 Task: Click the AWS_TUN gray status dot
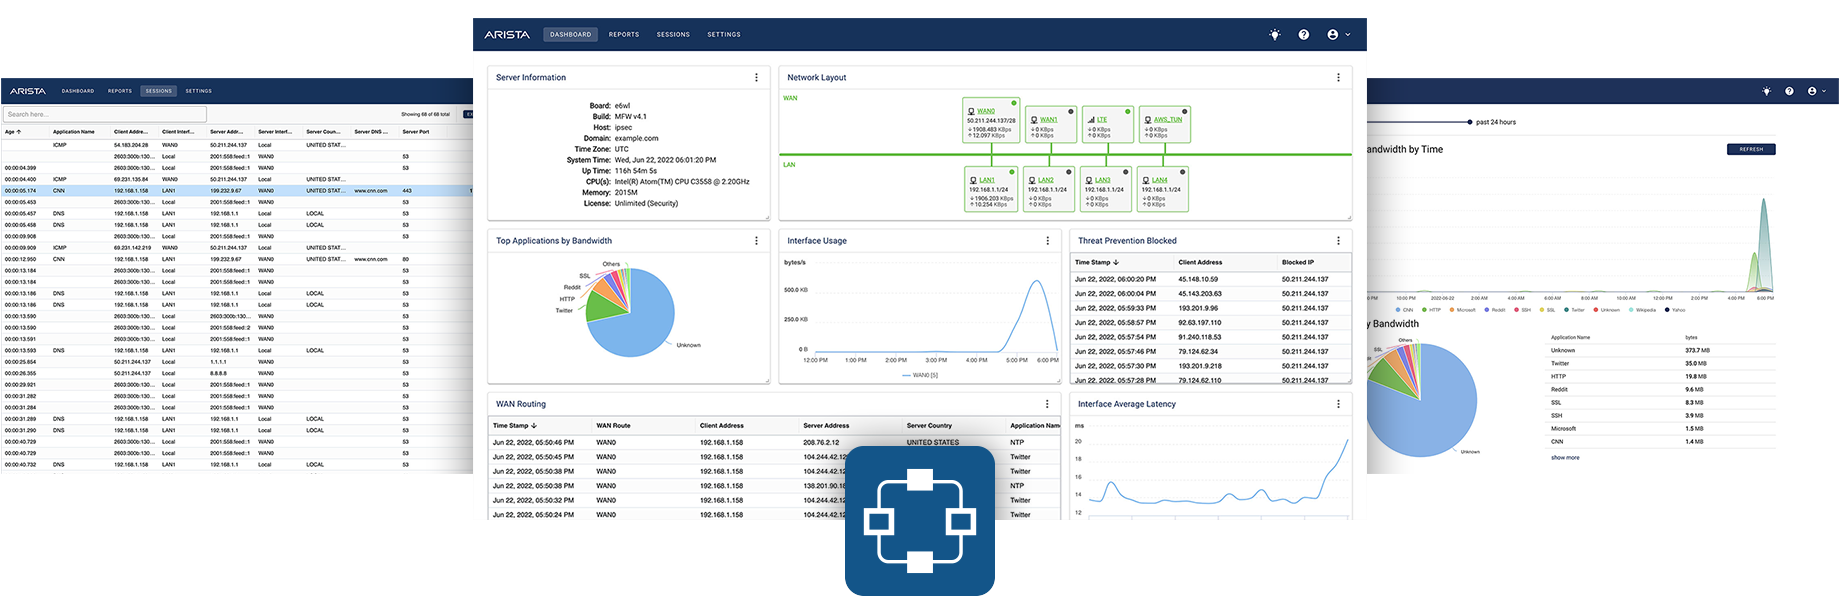(x=1185, y=111)
